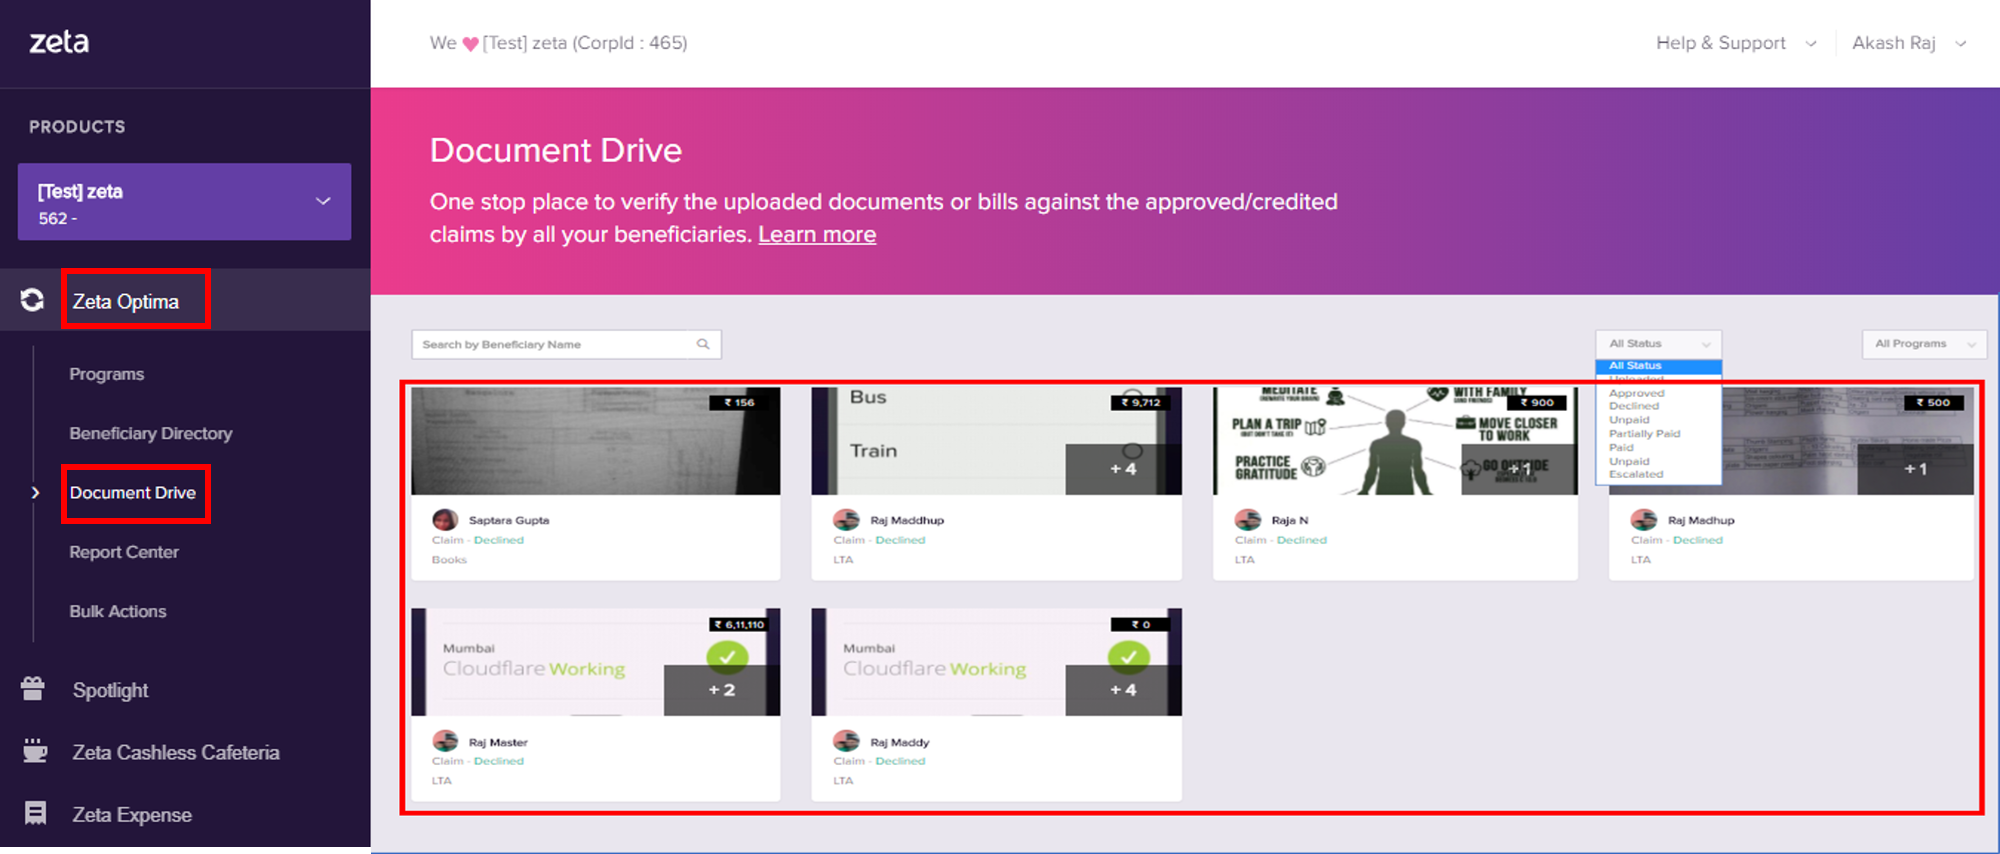Open Bulk Actions
Screen dimensions: 2000x854
coord(117,611)
